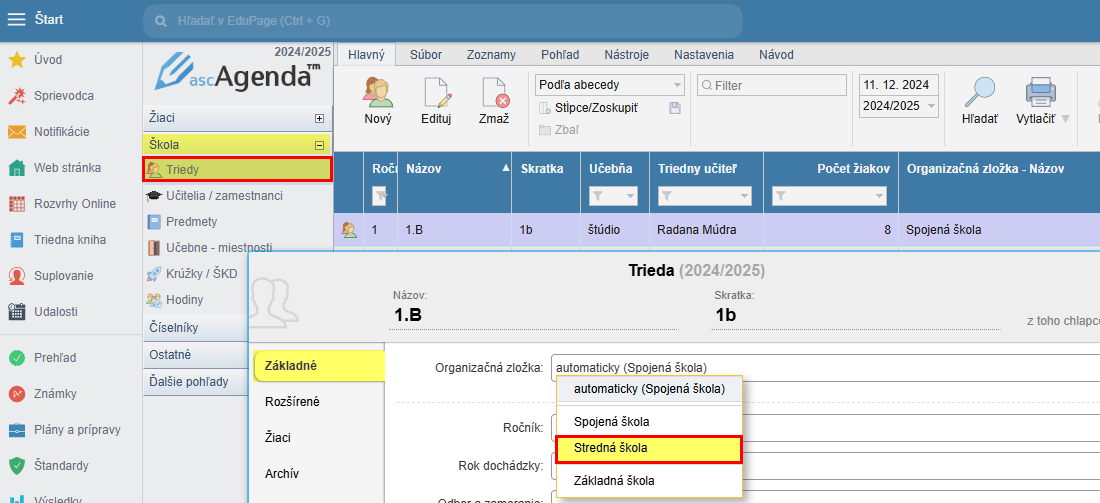
Task: Open Notifikácie in the left sidebar
Action: point(61,131)
